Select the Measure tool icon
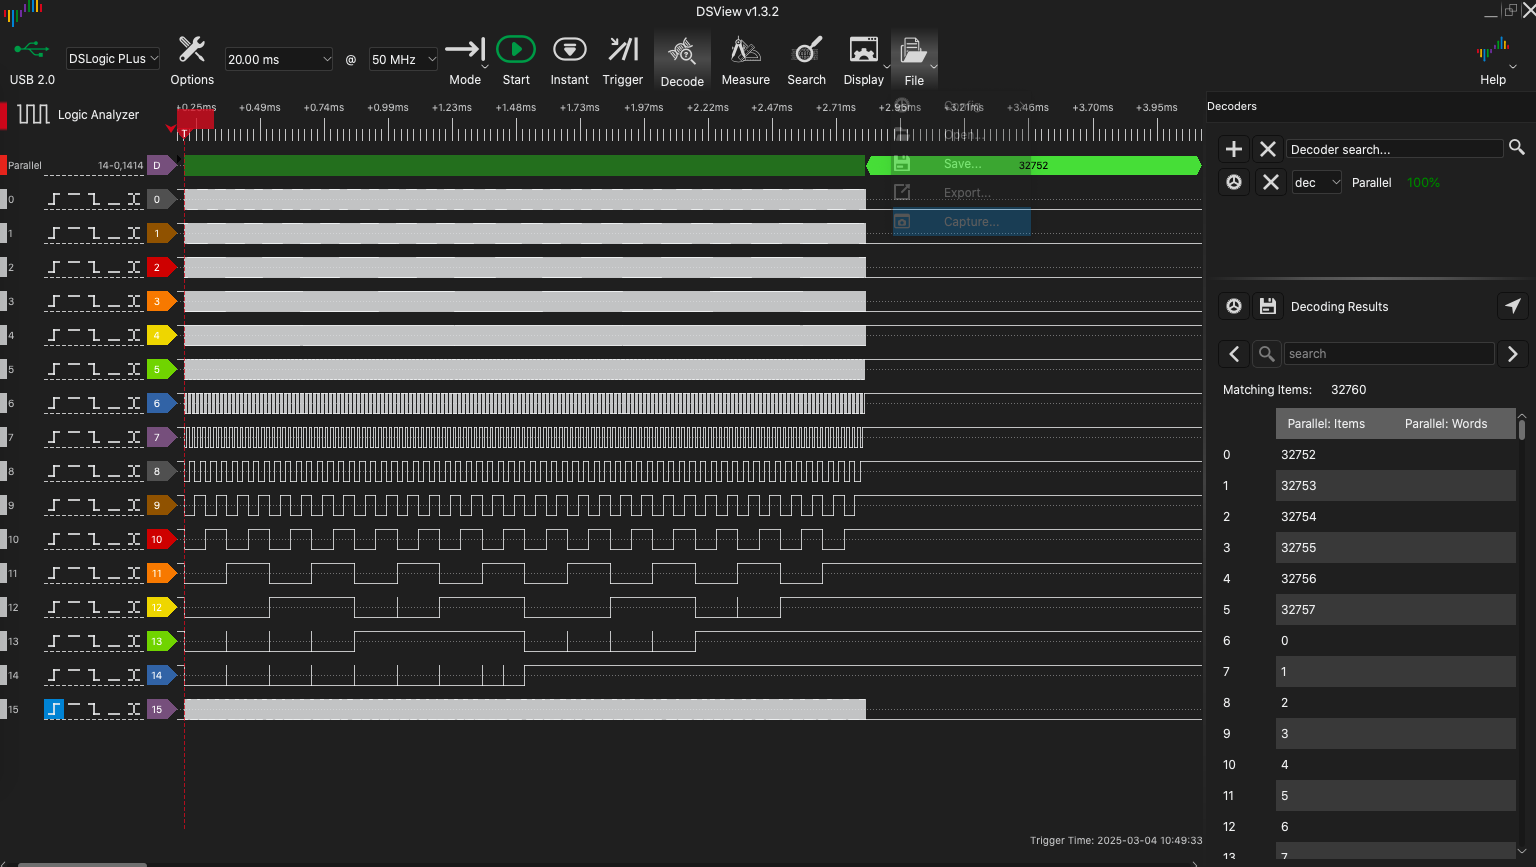1536x867 pixels. click(745, 47)
